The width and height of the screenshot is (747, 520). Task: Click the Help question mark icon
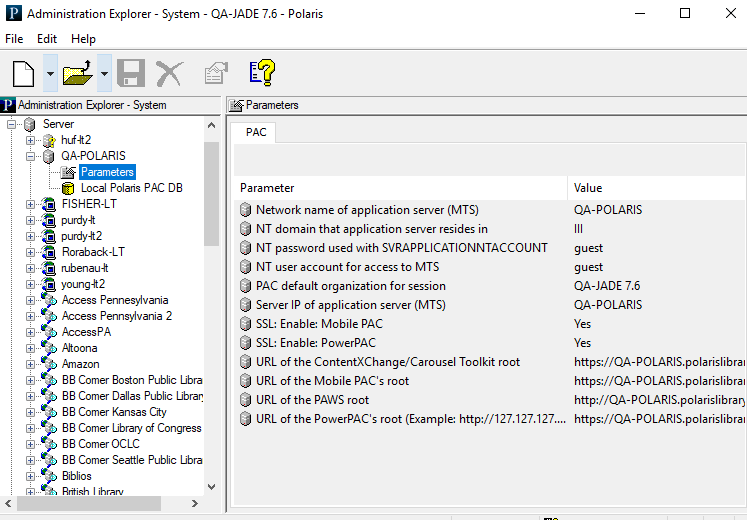click(261, 73)
